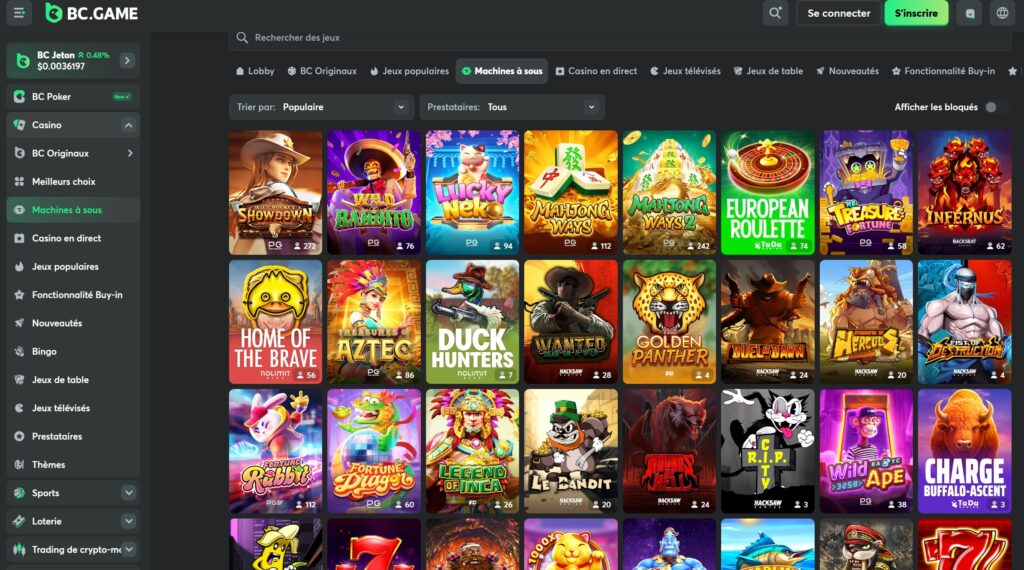Expand the Trading de crypto chevron

[129, 550]
